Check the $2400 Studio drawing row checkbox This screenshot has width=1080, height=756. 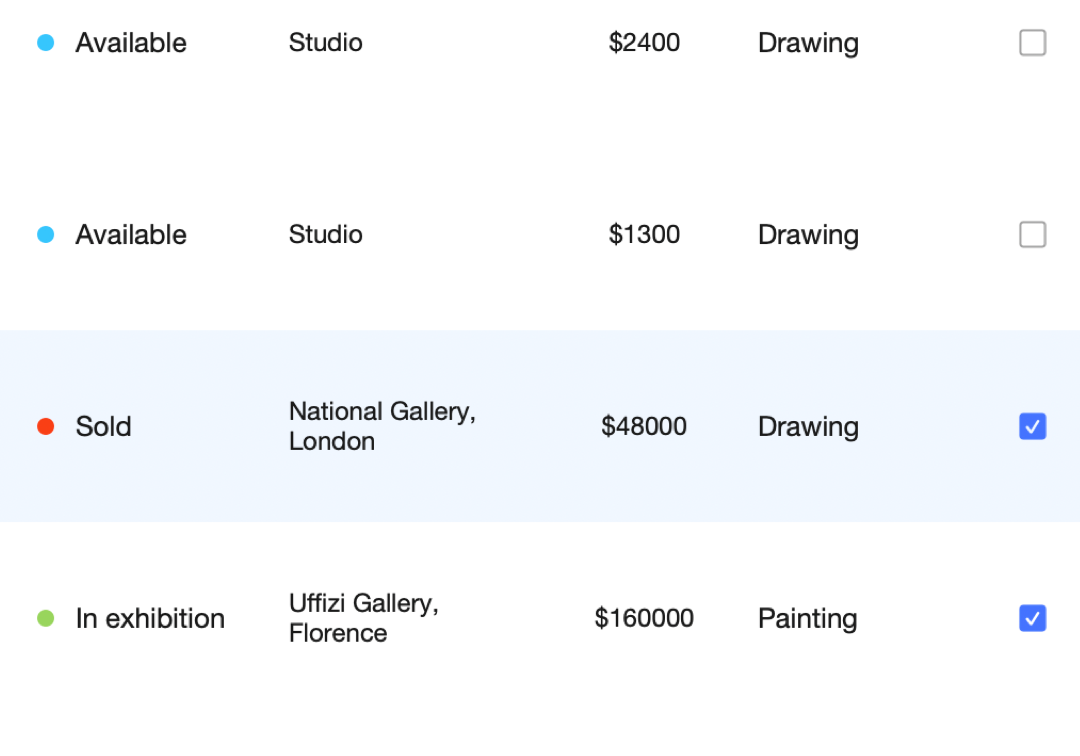pos(1032,43)
